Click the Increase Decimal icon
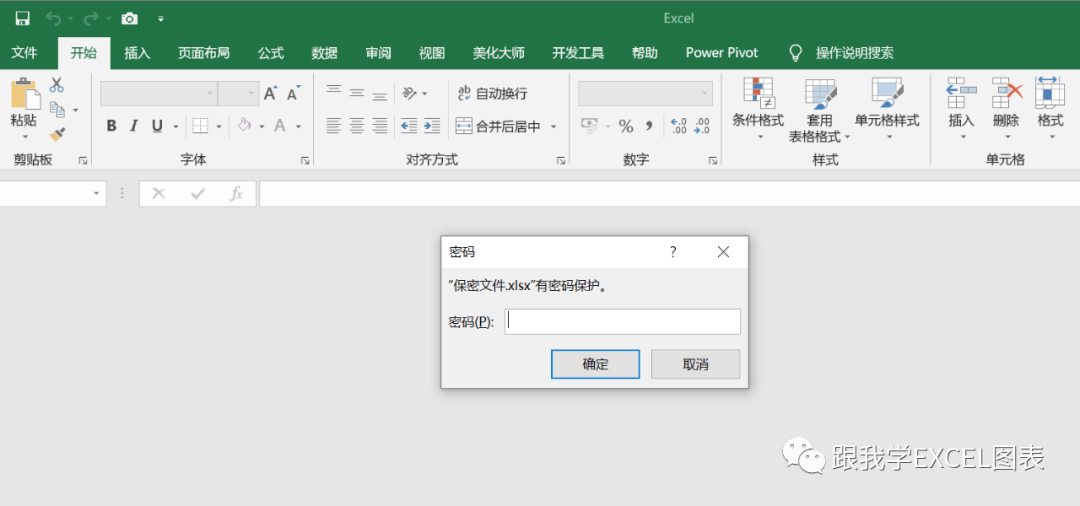Viewport: 1080px width, 506px height. 678,126
